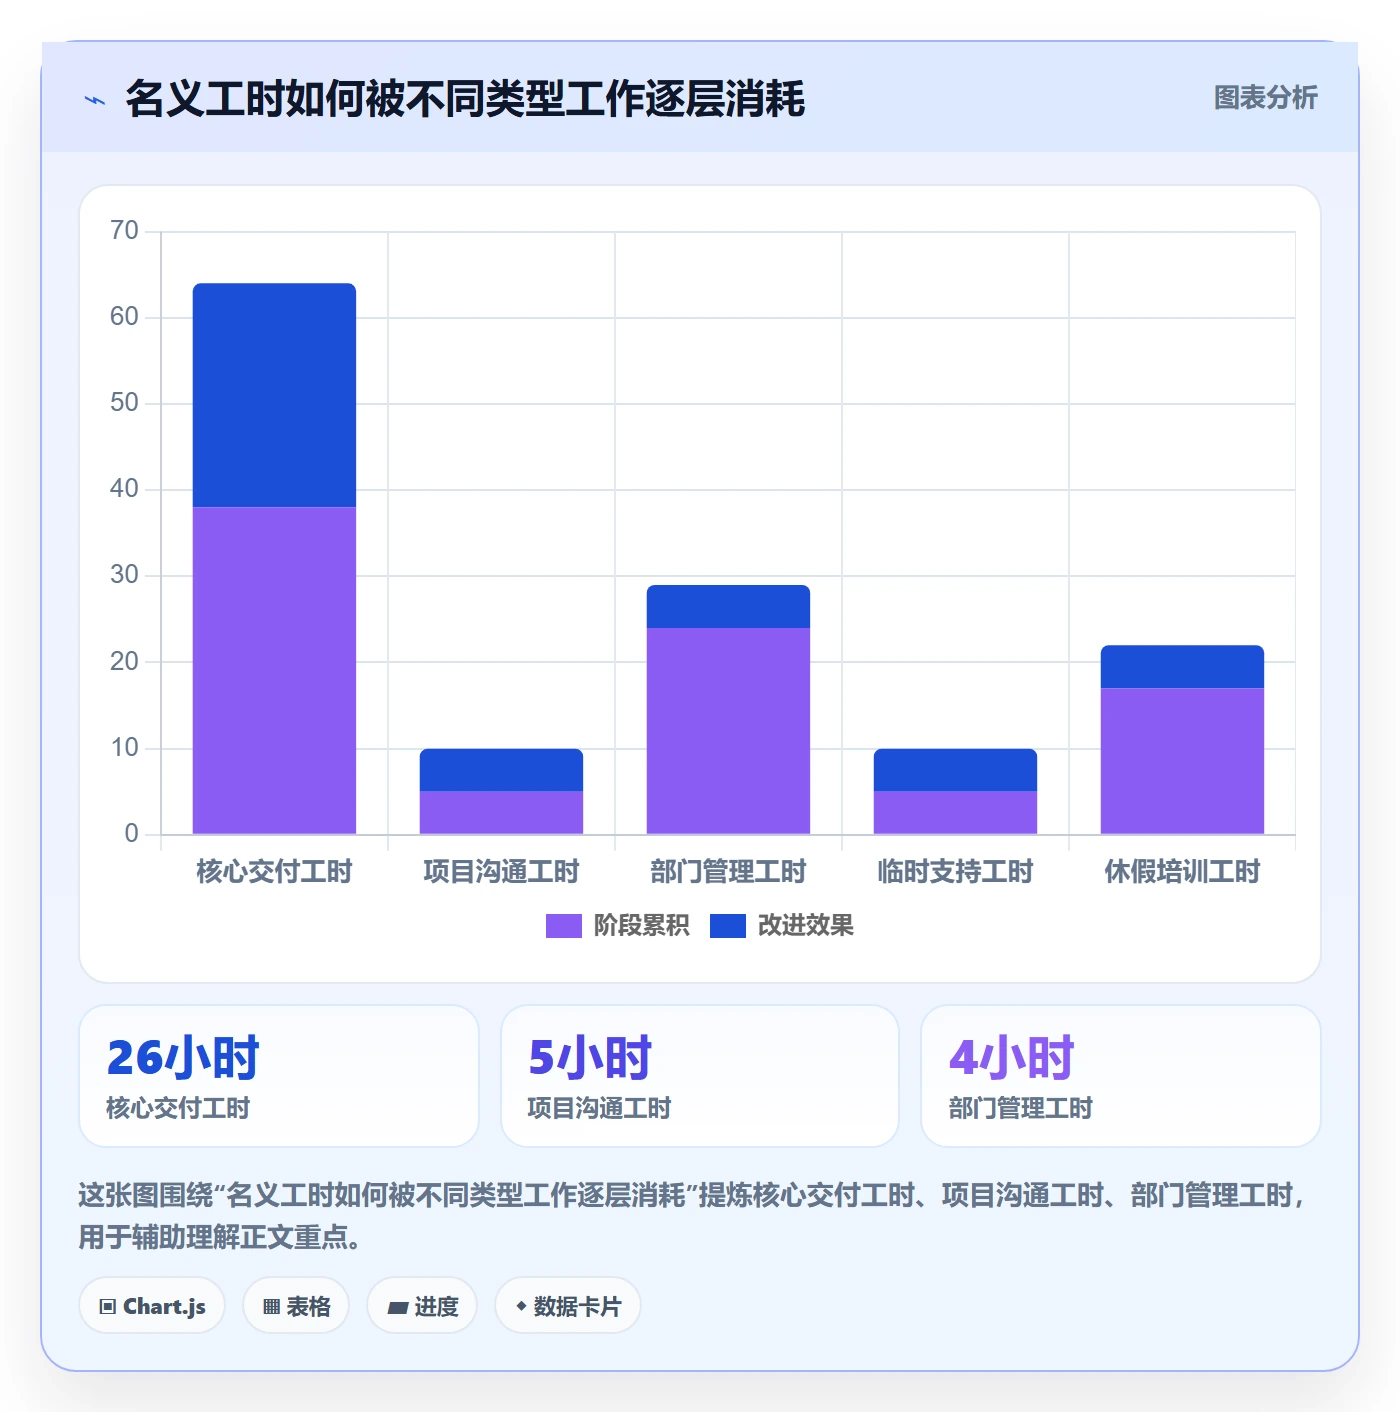
Task: Click the purple 阶段累积 legend swatch
Action: pos(563,926)
